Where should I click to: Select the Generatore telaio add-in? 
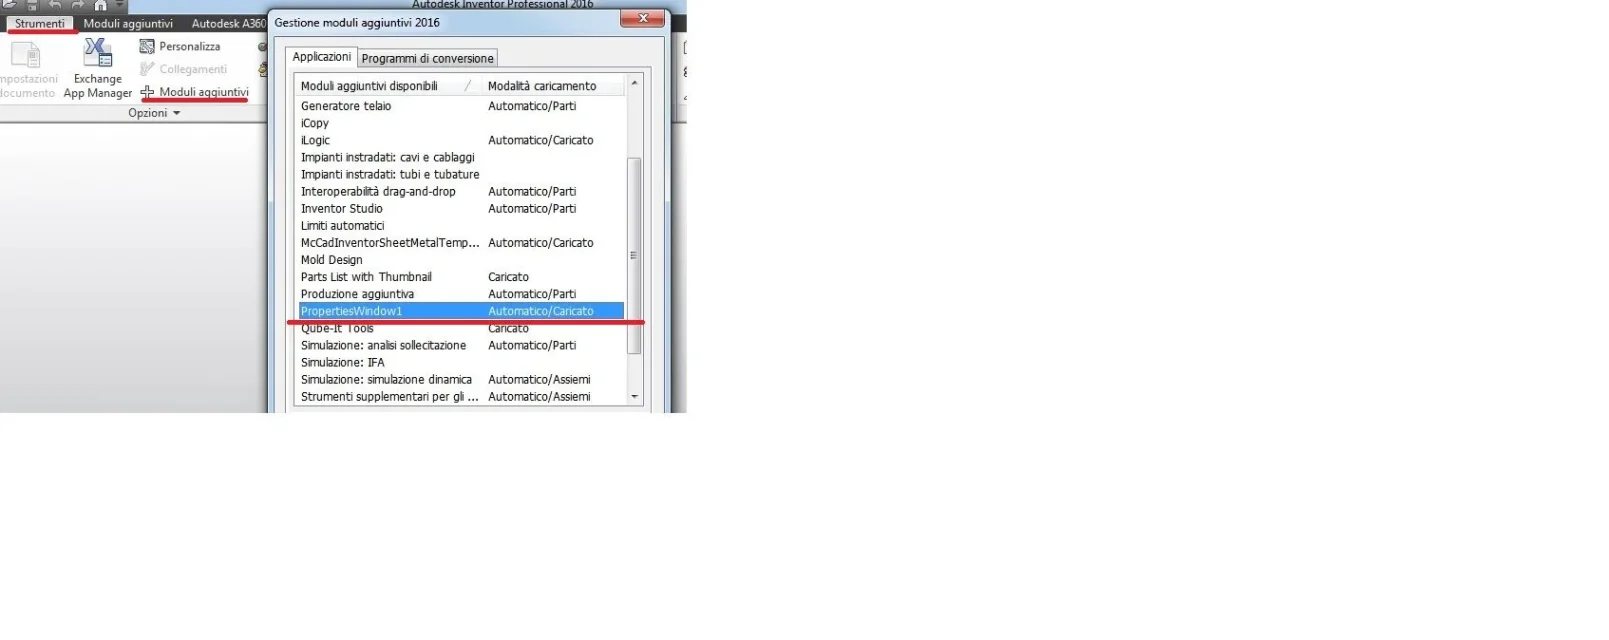pos(461,106)
